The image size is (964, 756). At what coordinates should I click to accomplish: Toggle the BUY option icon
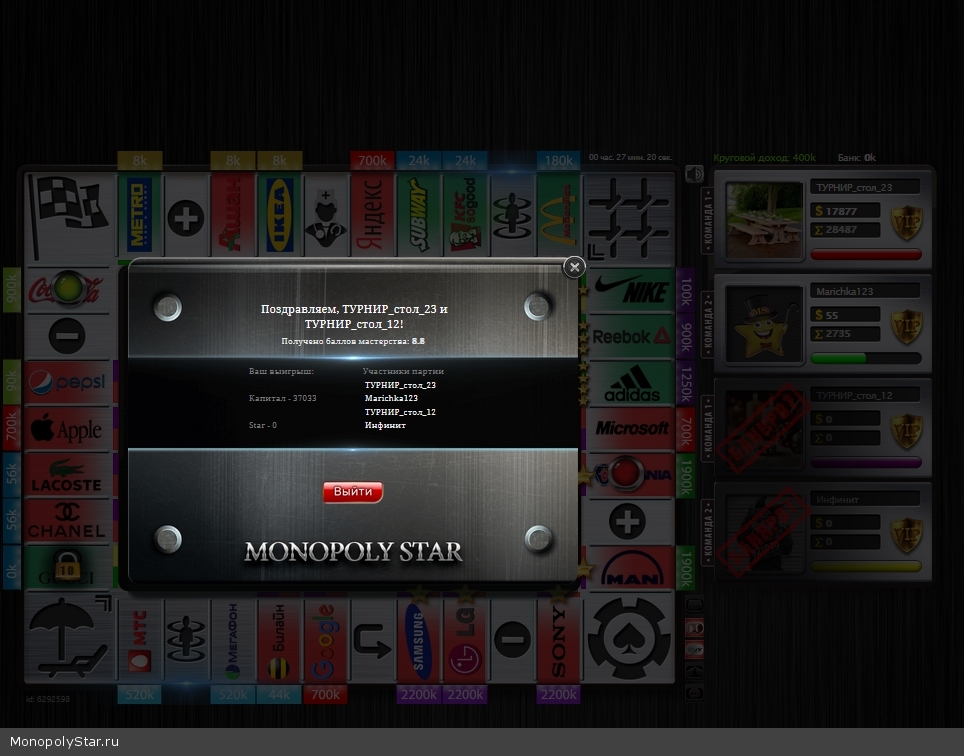[695, 649]
